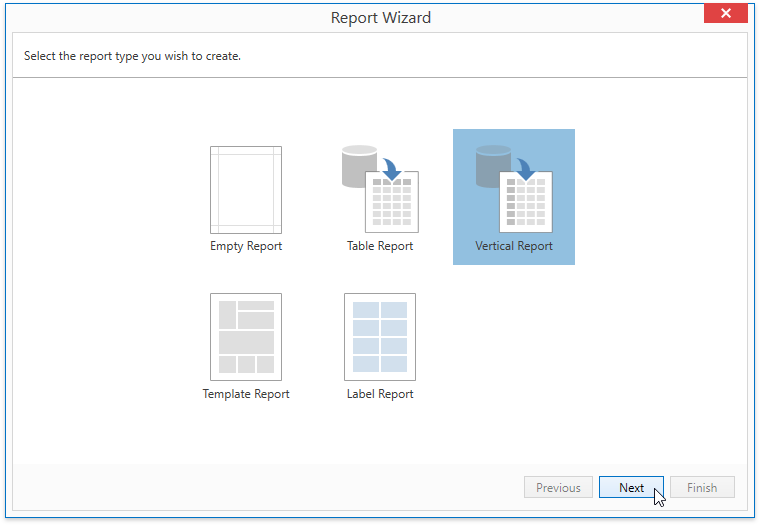Screen dimensions: 760x525
Task: Select the Empty Report icon
Action: click(x=246, y=190)
